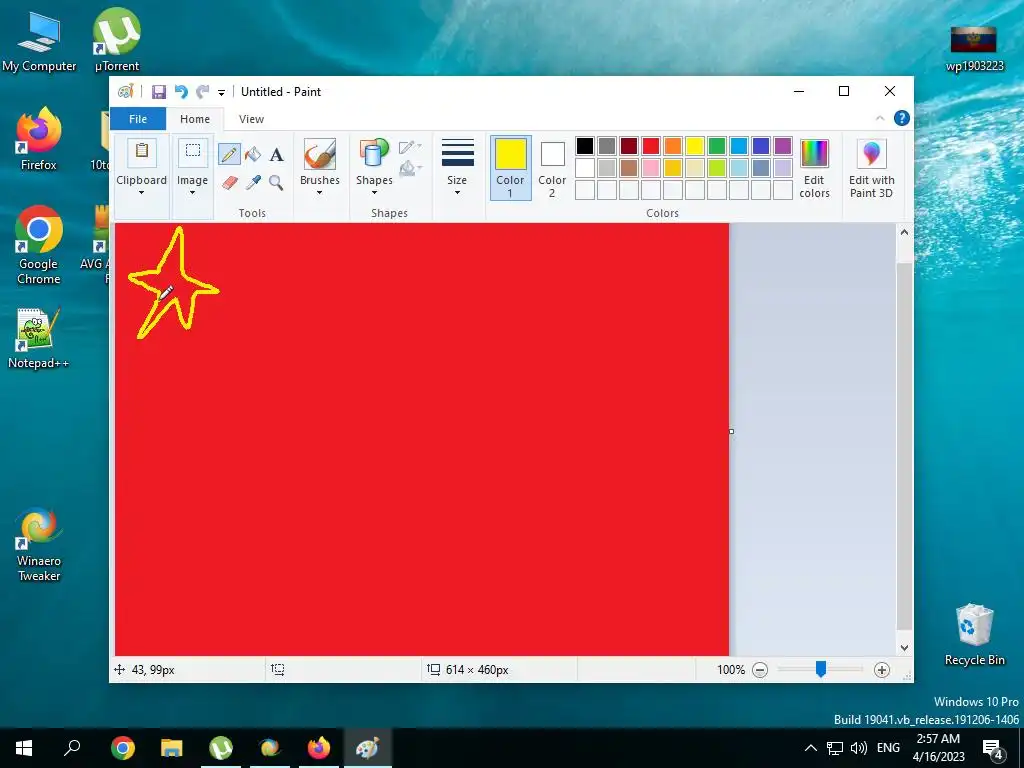Expand the Size dropdown arrow

click(457, 193)
